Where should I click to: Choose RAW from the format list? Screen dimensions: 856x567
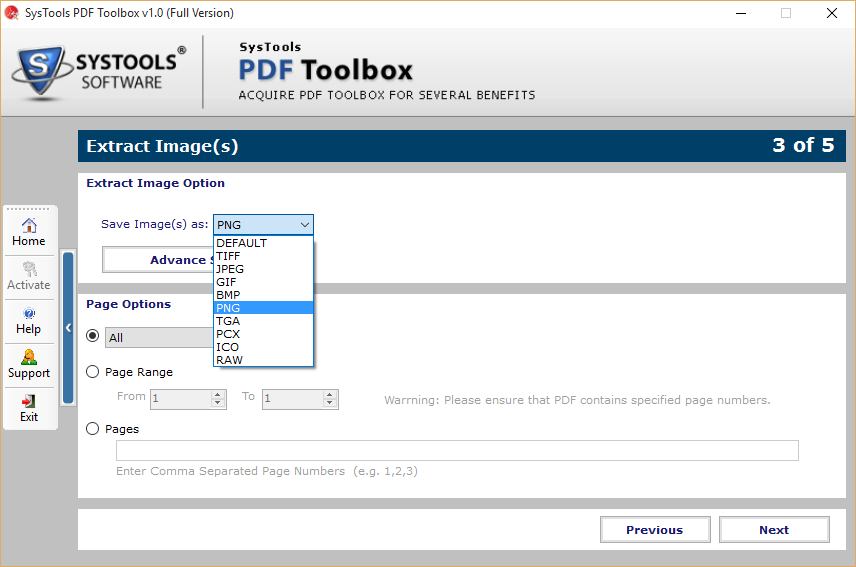point(263,360)
